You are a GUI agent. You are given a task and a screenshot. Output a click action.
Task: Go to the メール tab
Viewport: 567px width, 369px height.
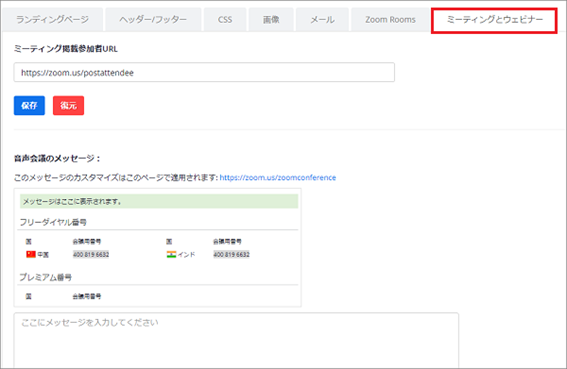pyautogui.click(x=322, y=20)
